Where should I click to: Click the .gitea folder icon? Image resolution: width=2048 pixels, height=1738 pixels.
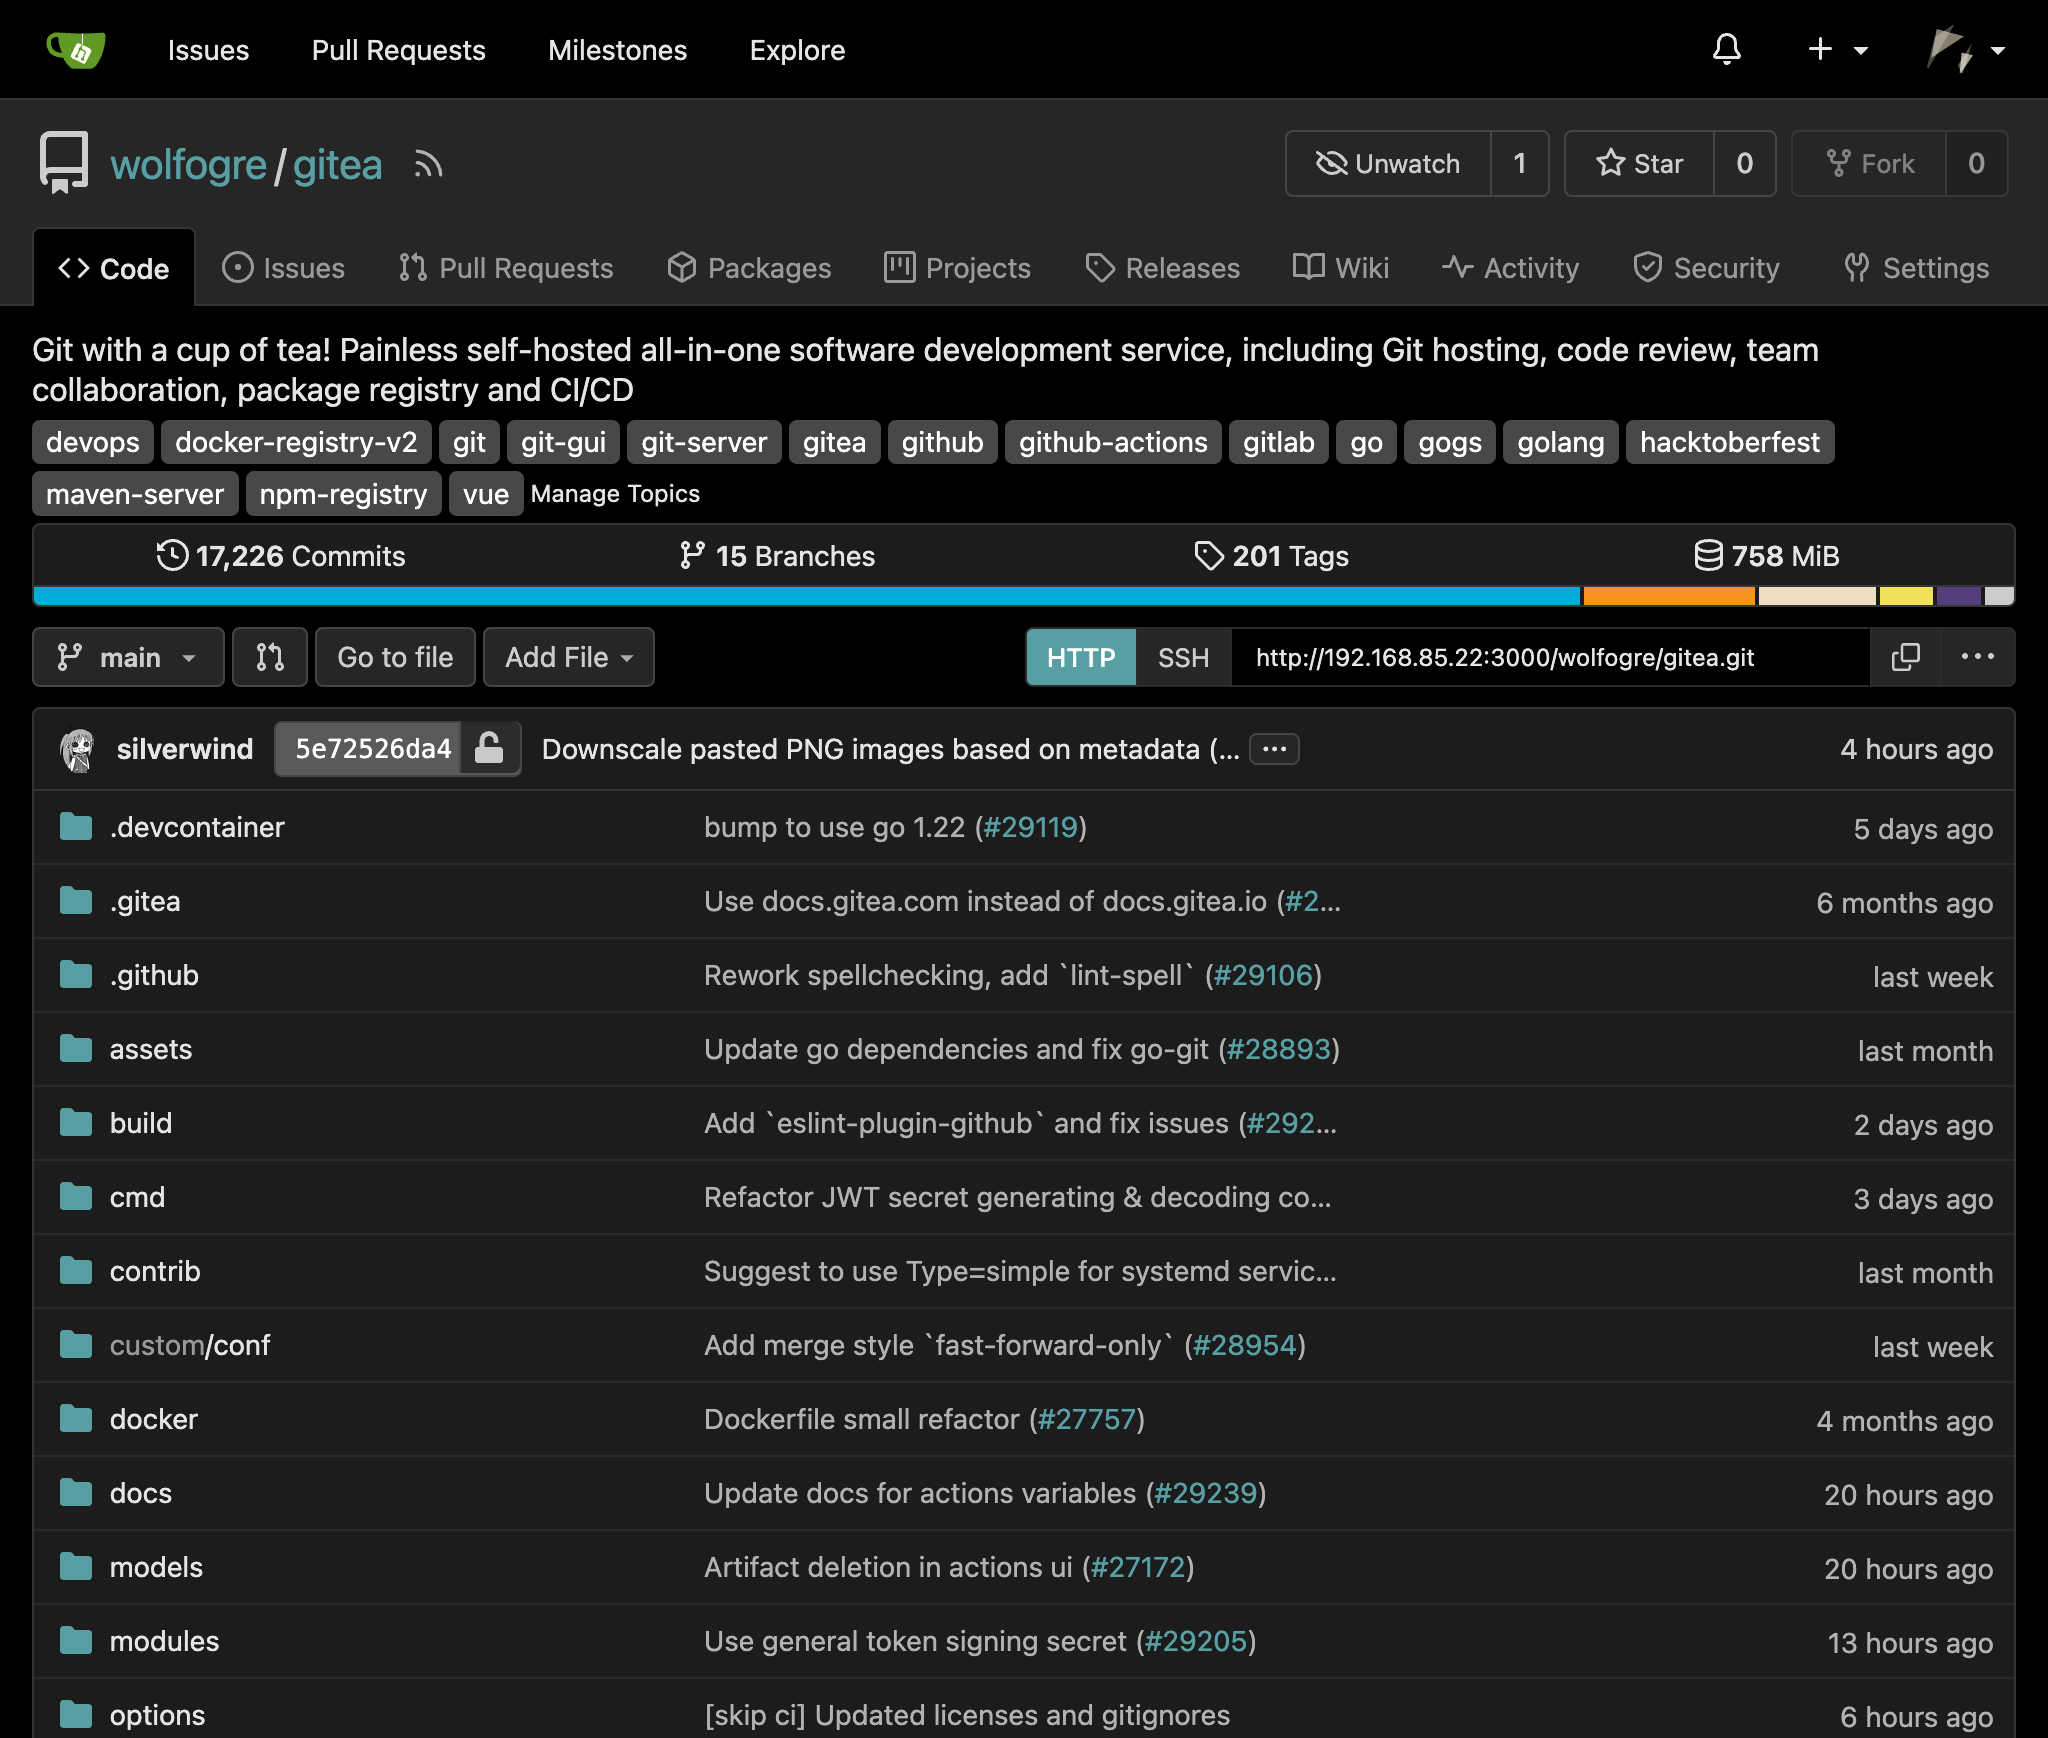pos(76,901)
